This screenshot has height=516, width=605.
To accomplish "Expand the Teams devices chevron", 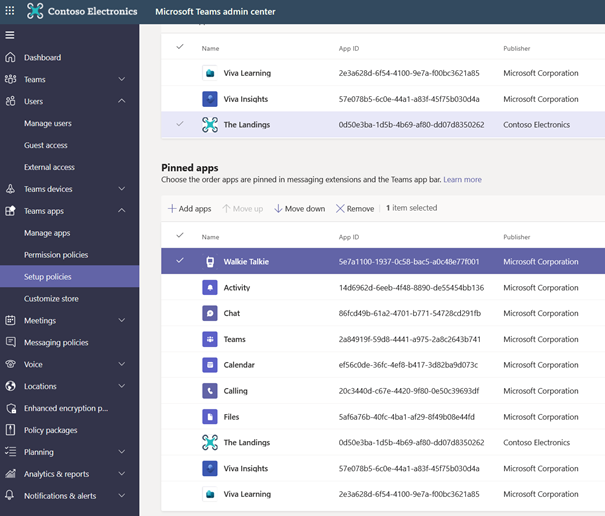I will point(122,189).
